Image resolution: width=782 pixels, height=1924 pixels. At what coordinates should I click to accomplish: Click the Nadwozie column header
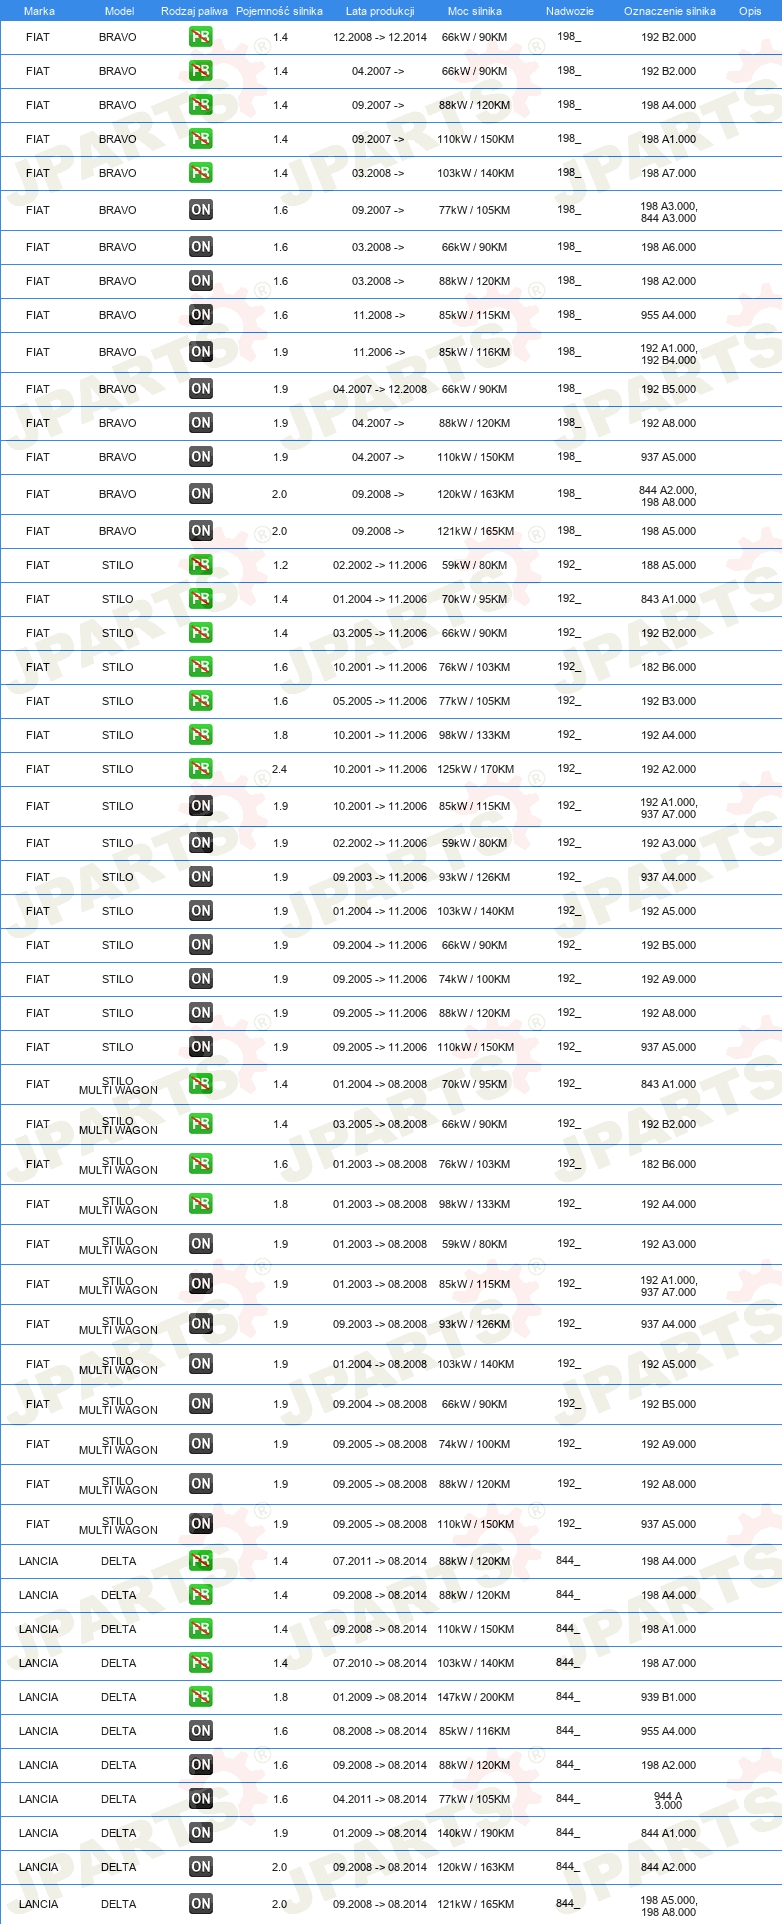click(570, 11)
